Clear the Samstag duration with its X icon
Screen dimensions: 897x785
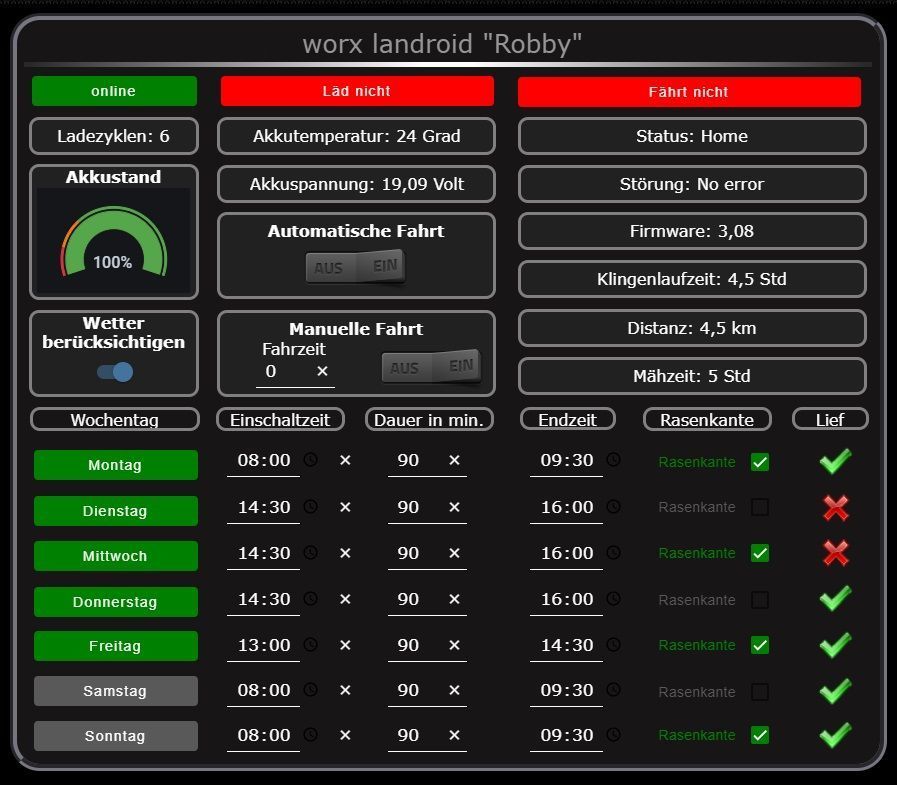(x=454, y=690)
